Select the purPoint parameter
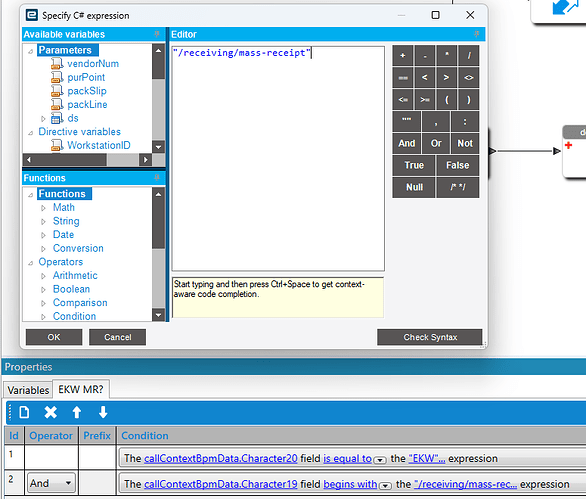Image resolution: width=586 pixels, height=499 pixels. (x=86, y=77)
